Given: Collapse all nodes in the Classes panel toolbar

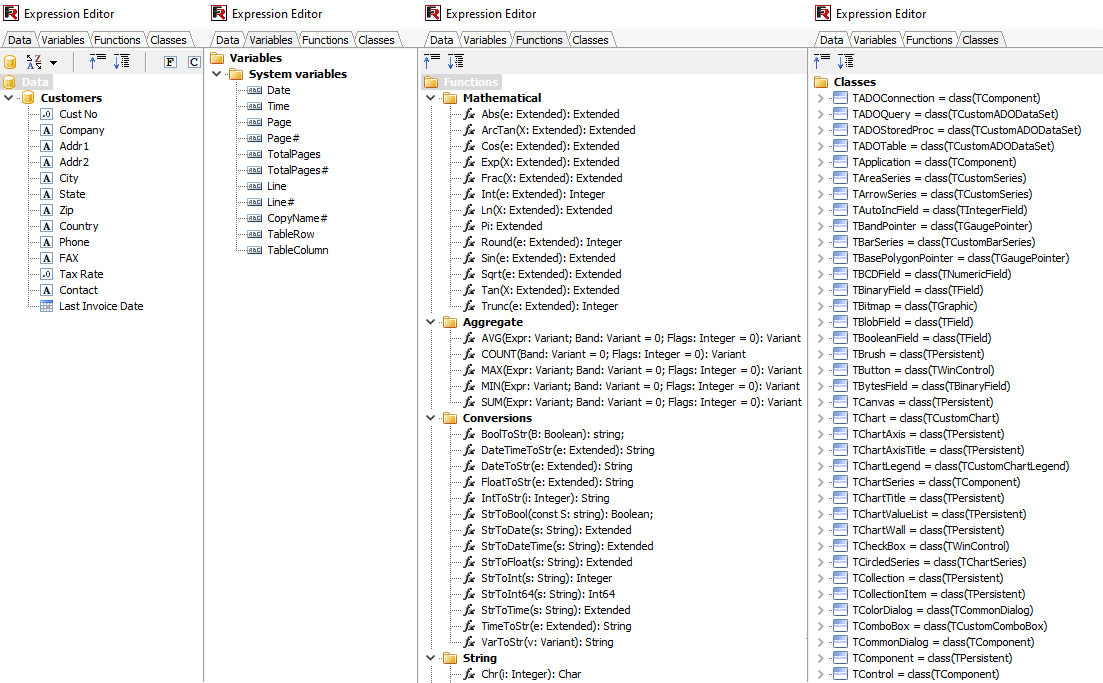Looking at the screenshot, I should (822, 61).
